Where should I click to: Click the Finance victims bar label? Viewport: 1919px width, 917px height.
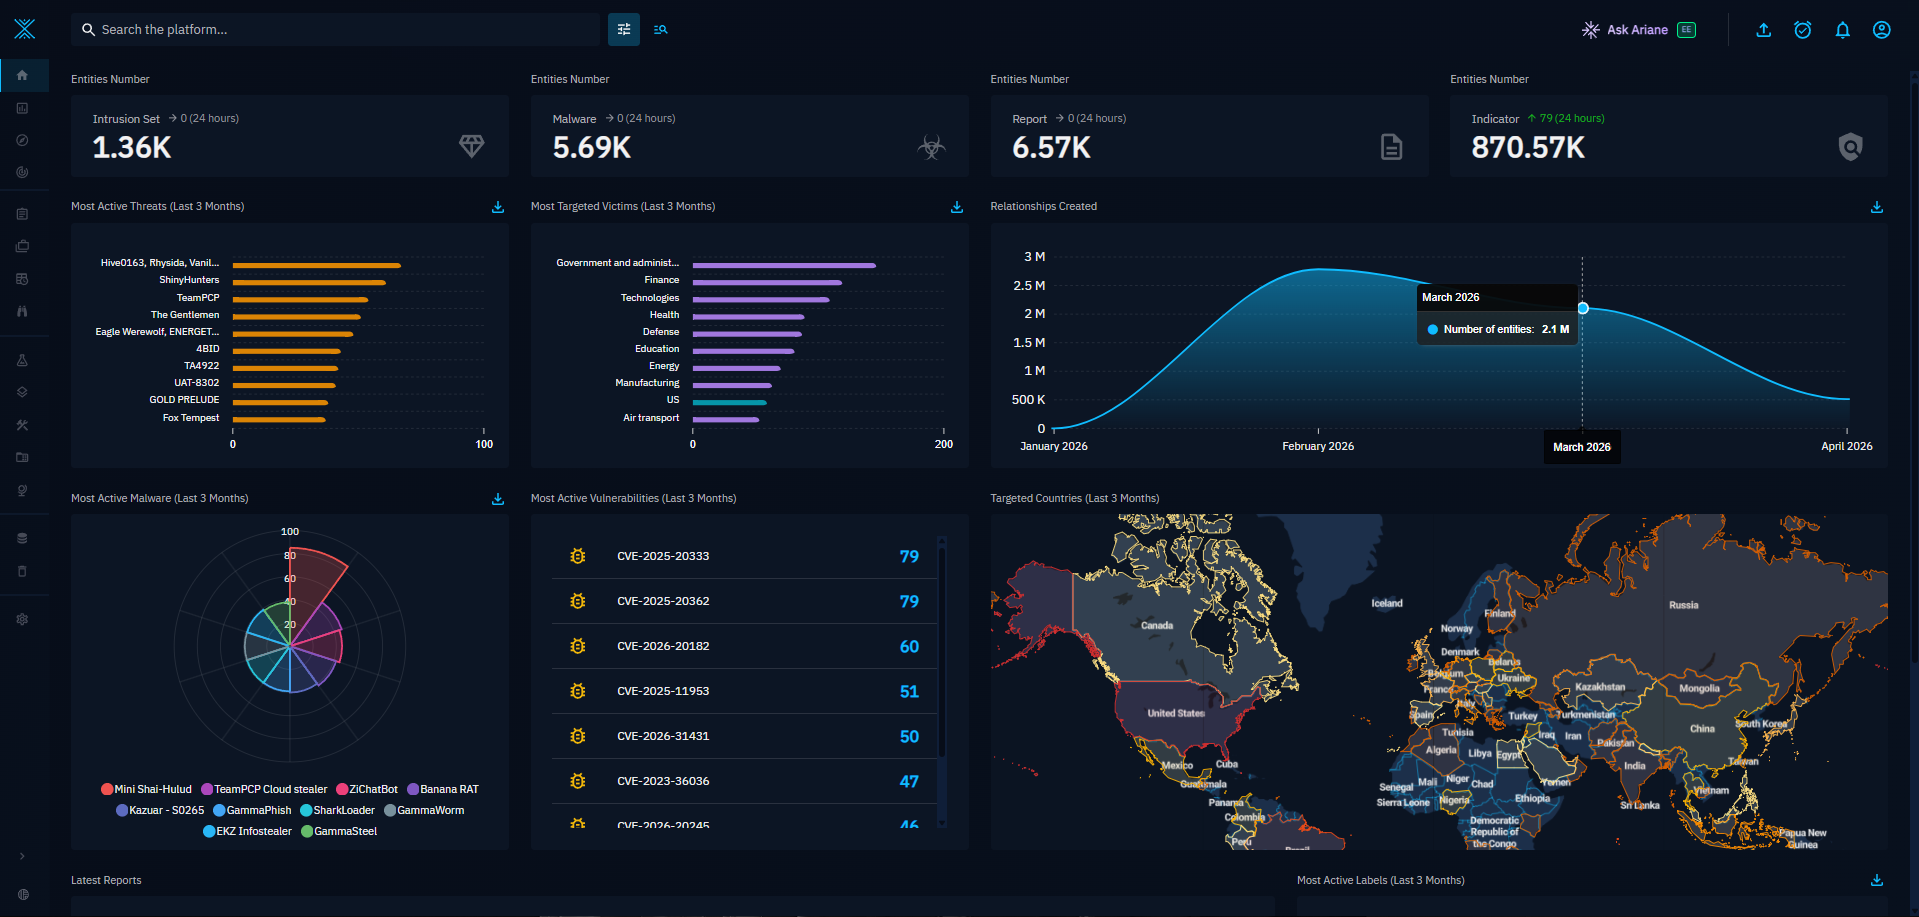(x=662, y=280)
